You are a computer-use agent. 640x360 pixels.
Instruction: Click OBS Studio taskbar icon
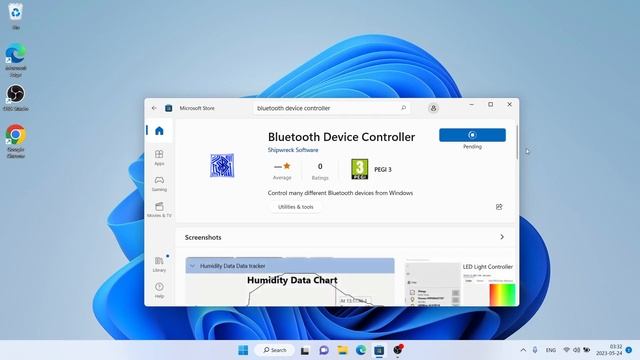click(x=398, y=350)
